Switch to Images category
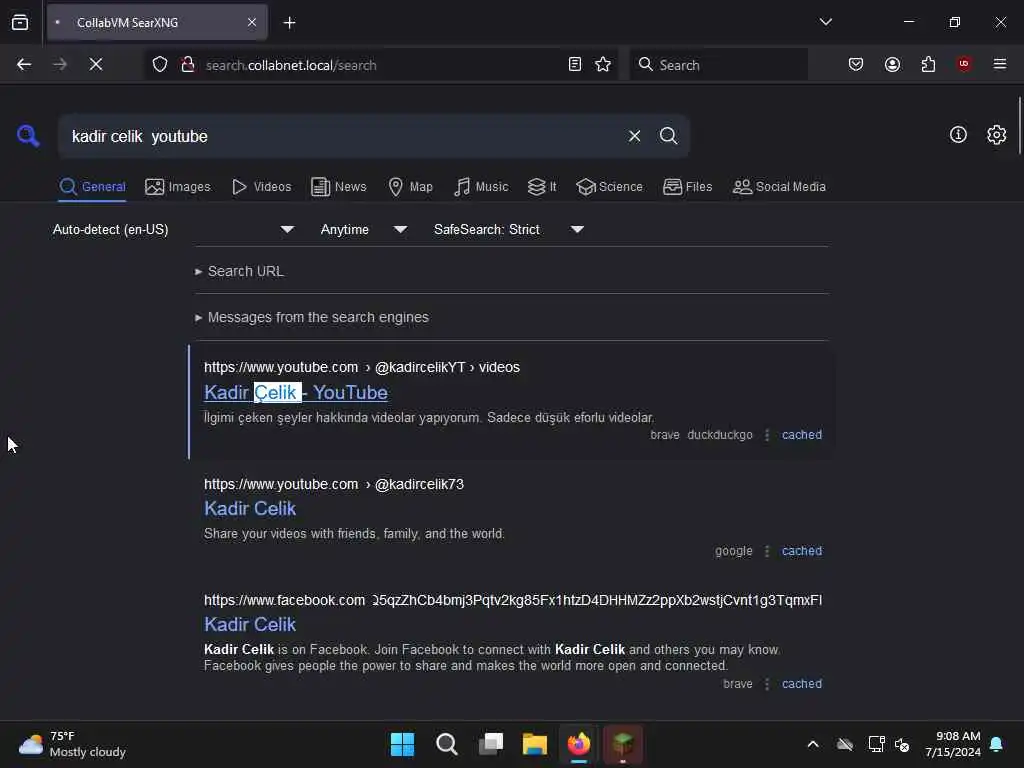Screen dimensions: 1024x768 pyautogui.click(x=178, y=187)
